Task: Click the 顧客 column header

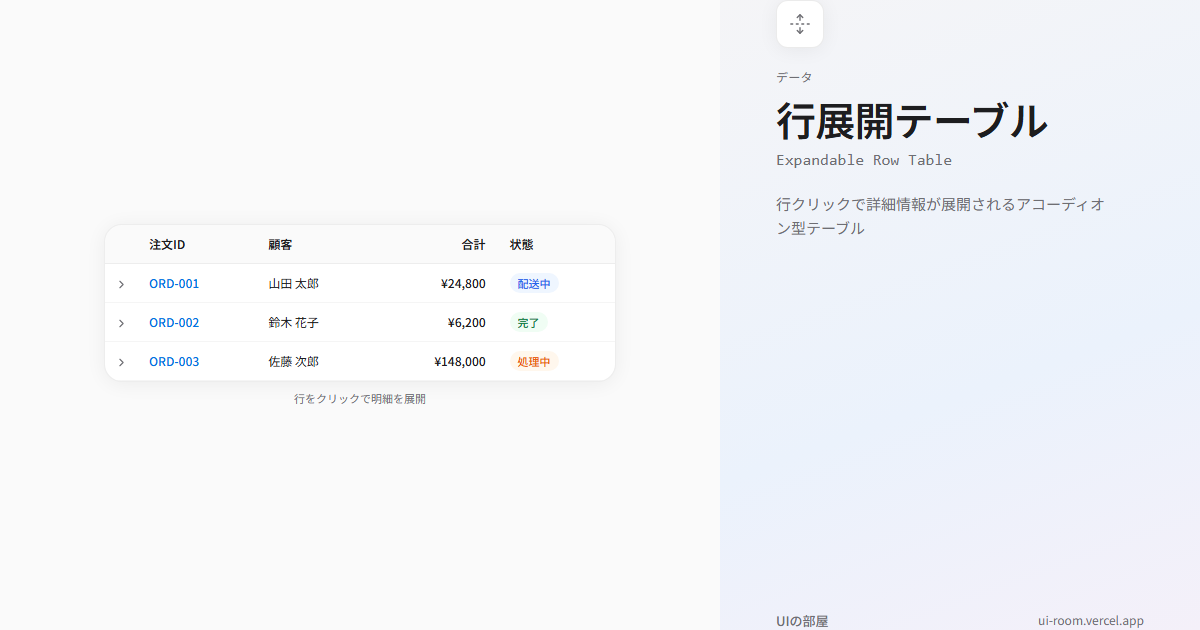Action: click(x=280, y=245)
